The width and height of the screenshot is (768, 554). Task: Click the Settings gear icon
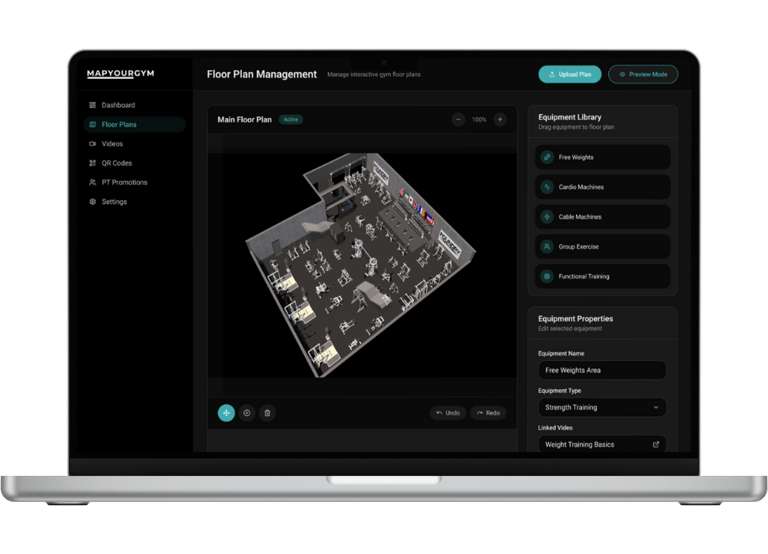coord(93,202)
